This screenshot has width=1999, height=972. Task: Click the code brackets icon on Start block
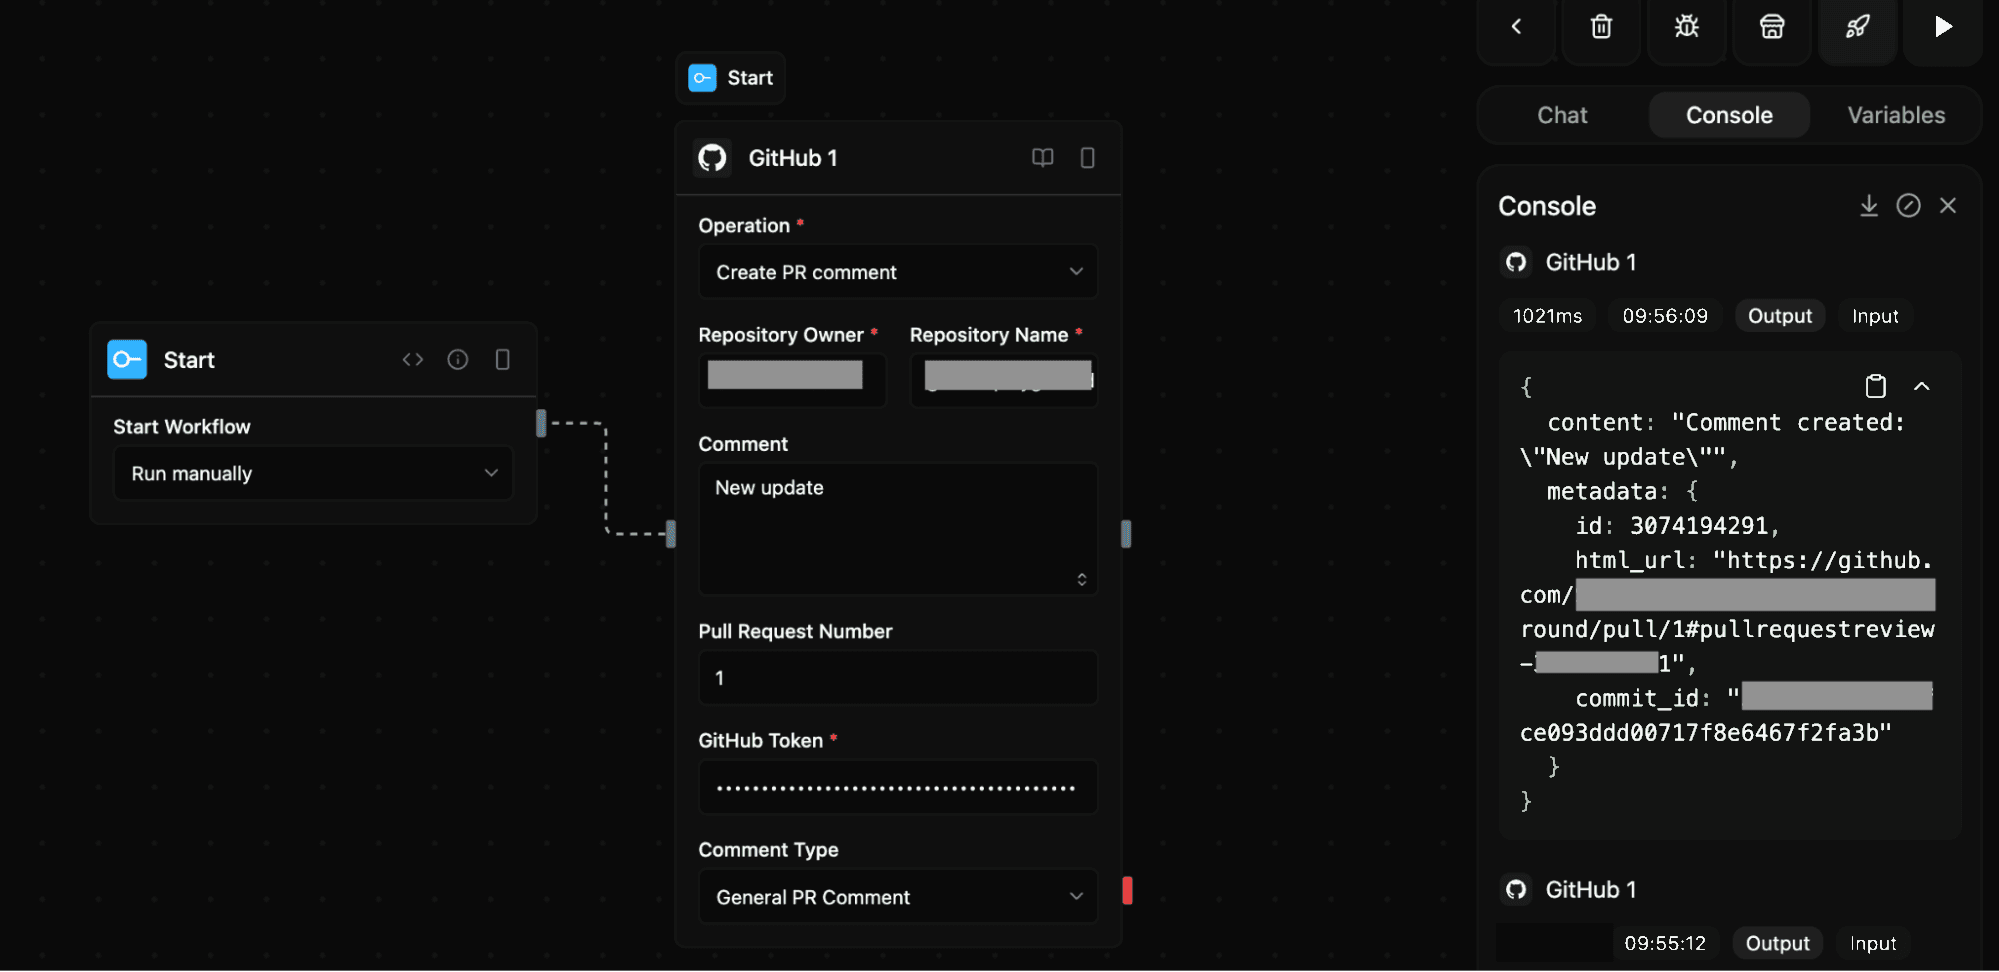[413, 360]
